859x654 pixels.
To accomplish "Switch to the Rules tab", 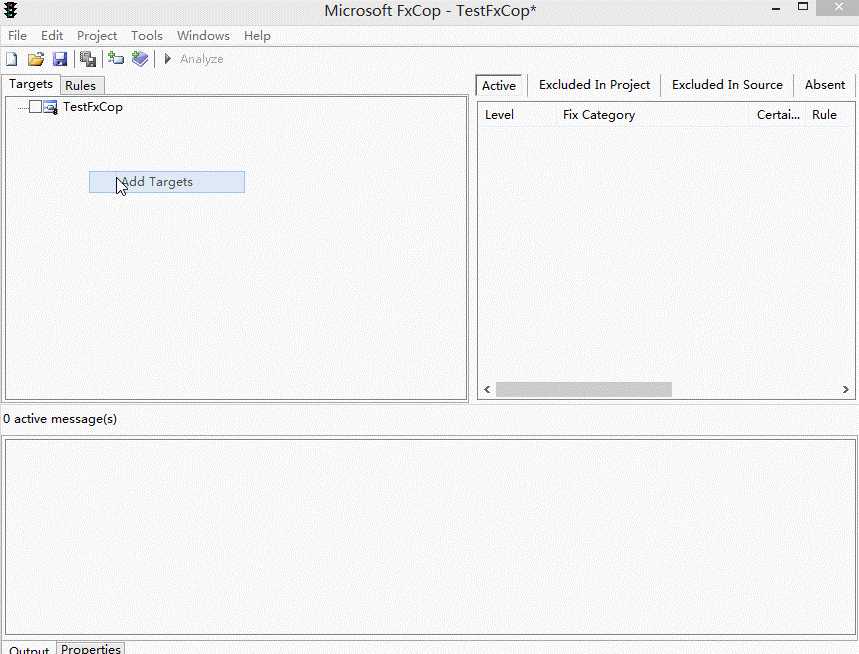I will [x=81, y=85].
